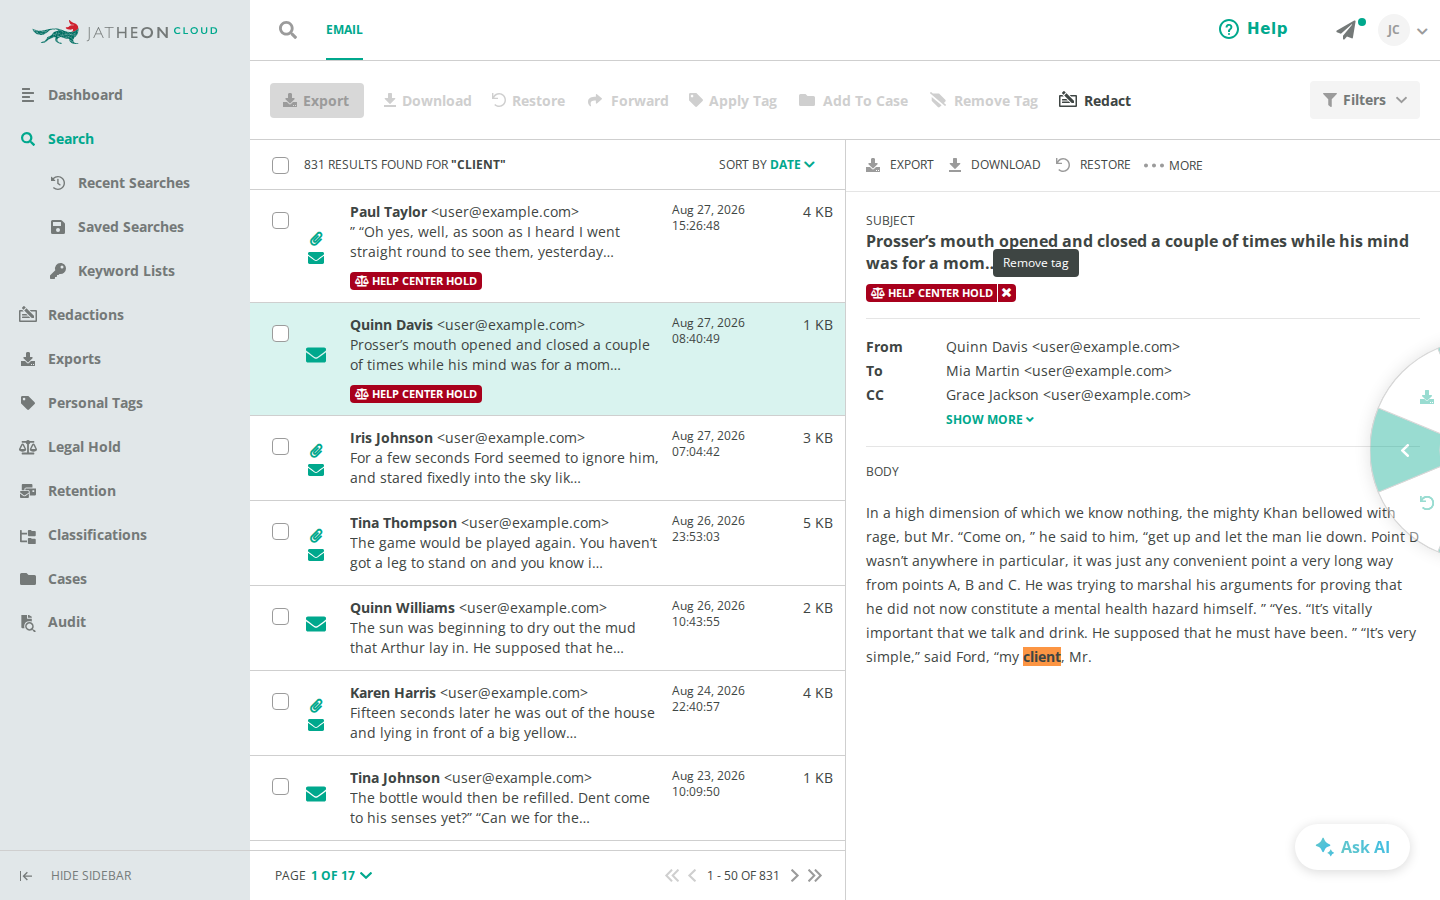
Task: Click envelope icon of Quinn Davis email
Action: (x=316, y=355)
